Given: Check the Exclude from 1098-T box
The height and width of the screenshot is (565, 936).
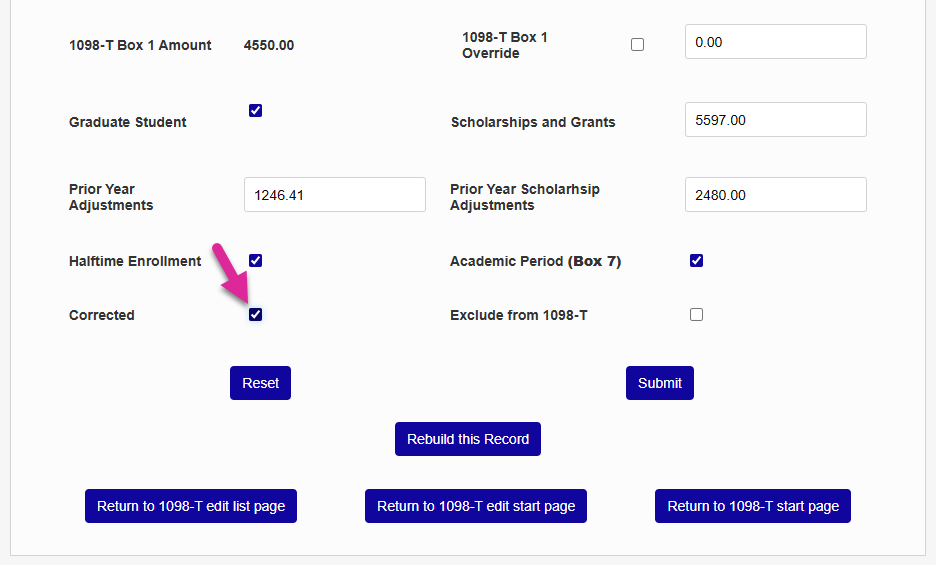Looking at the screenshot, I should [x=697, y=315].
